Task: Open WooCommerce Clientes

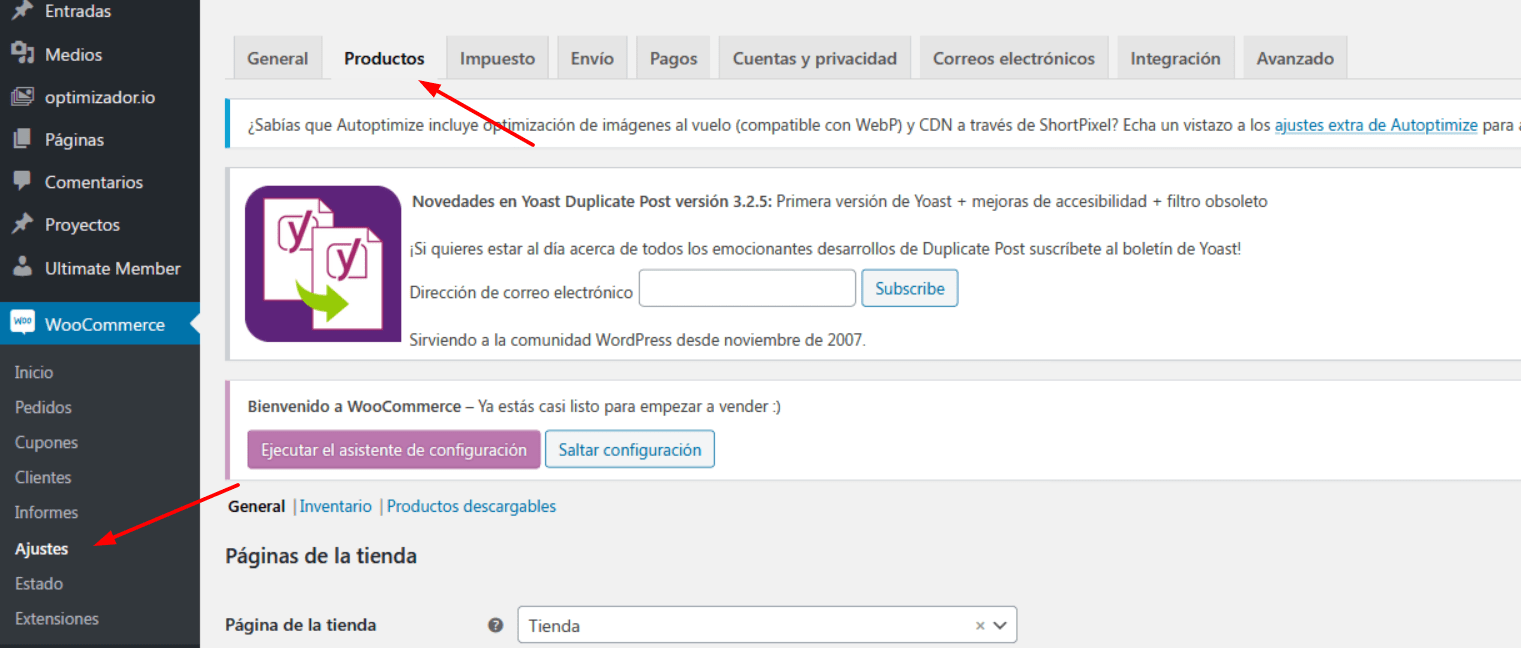Action: coord(43,477)
